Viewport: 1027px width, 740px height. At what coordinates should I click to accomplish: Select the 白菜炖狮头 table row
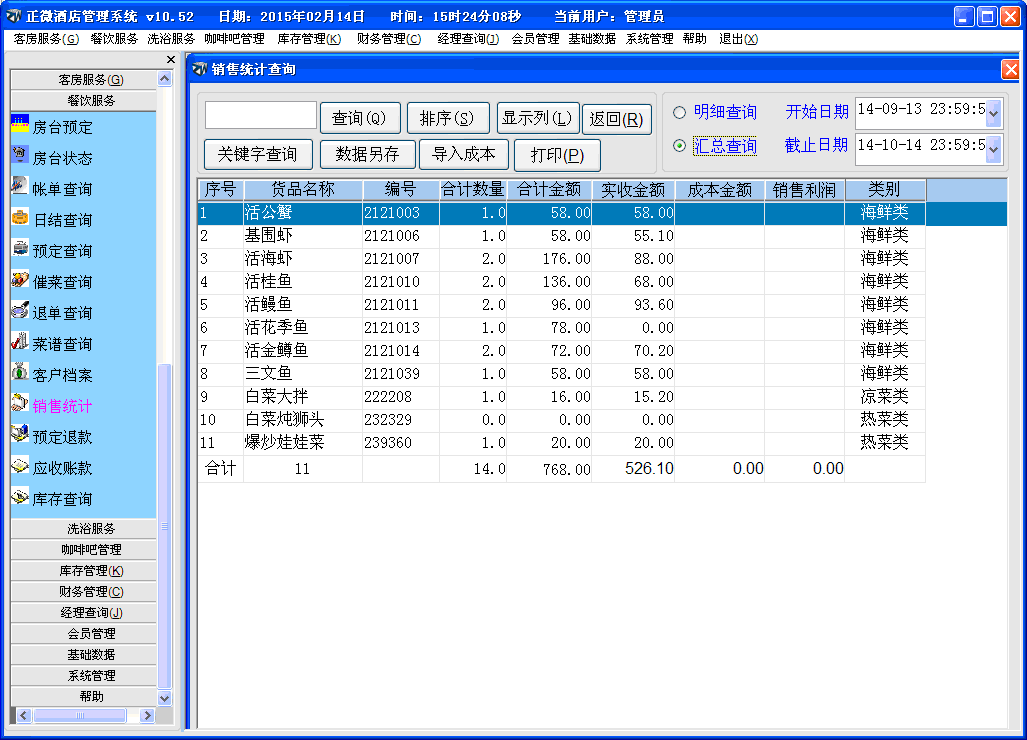tap(561, 420)
